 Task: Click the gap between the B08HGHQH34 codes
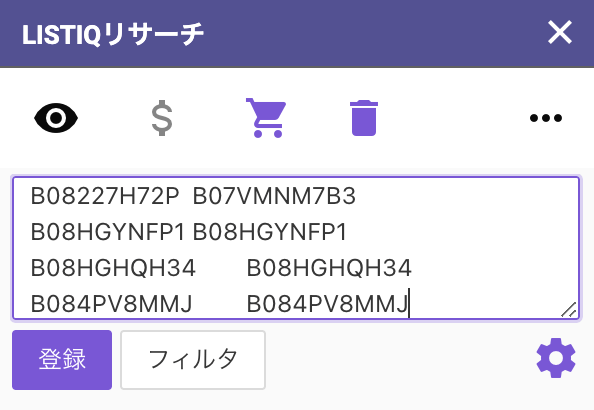click(221, 268)
